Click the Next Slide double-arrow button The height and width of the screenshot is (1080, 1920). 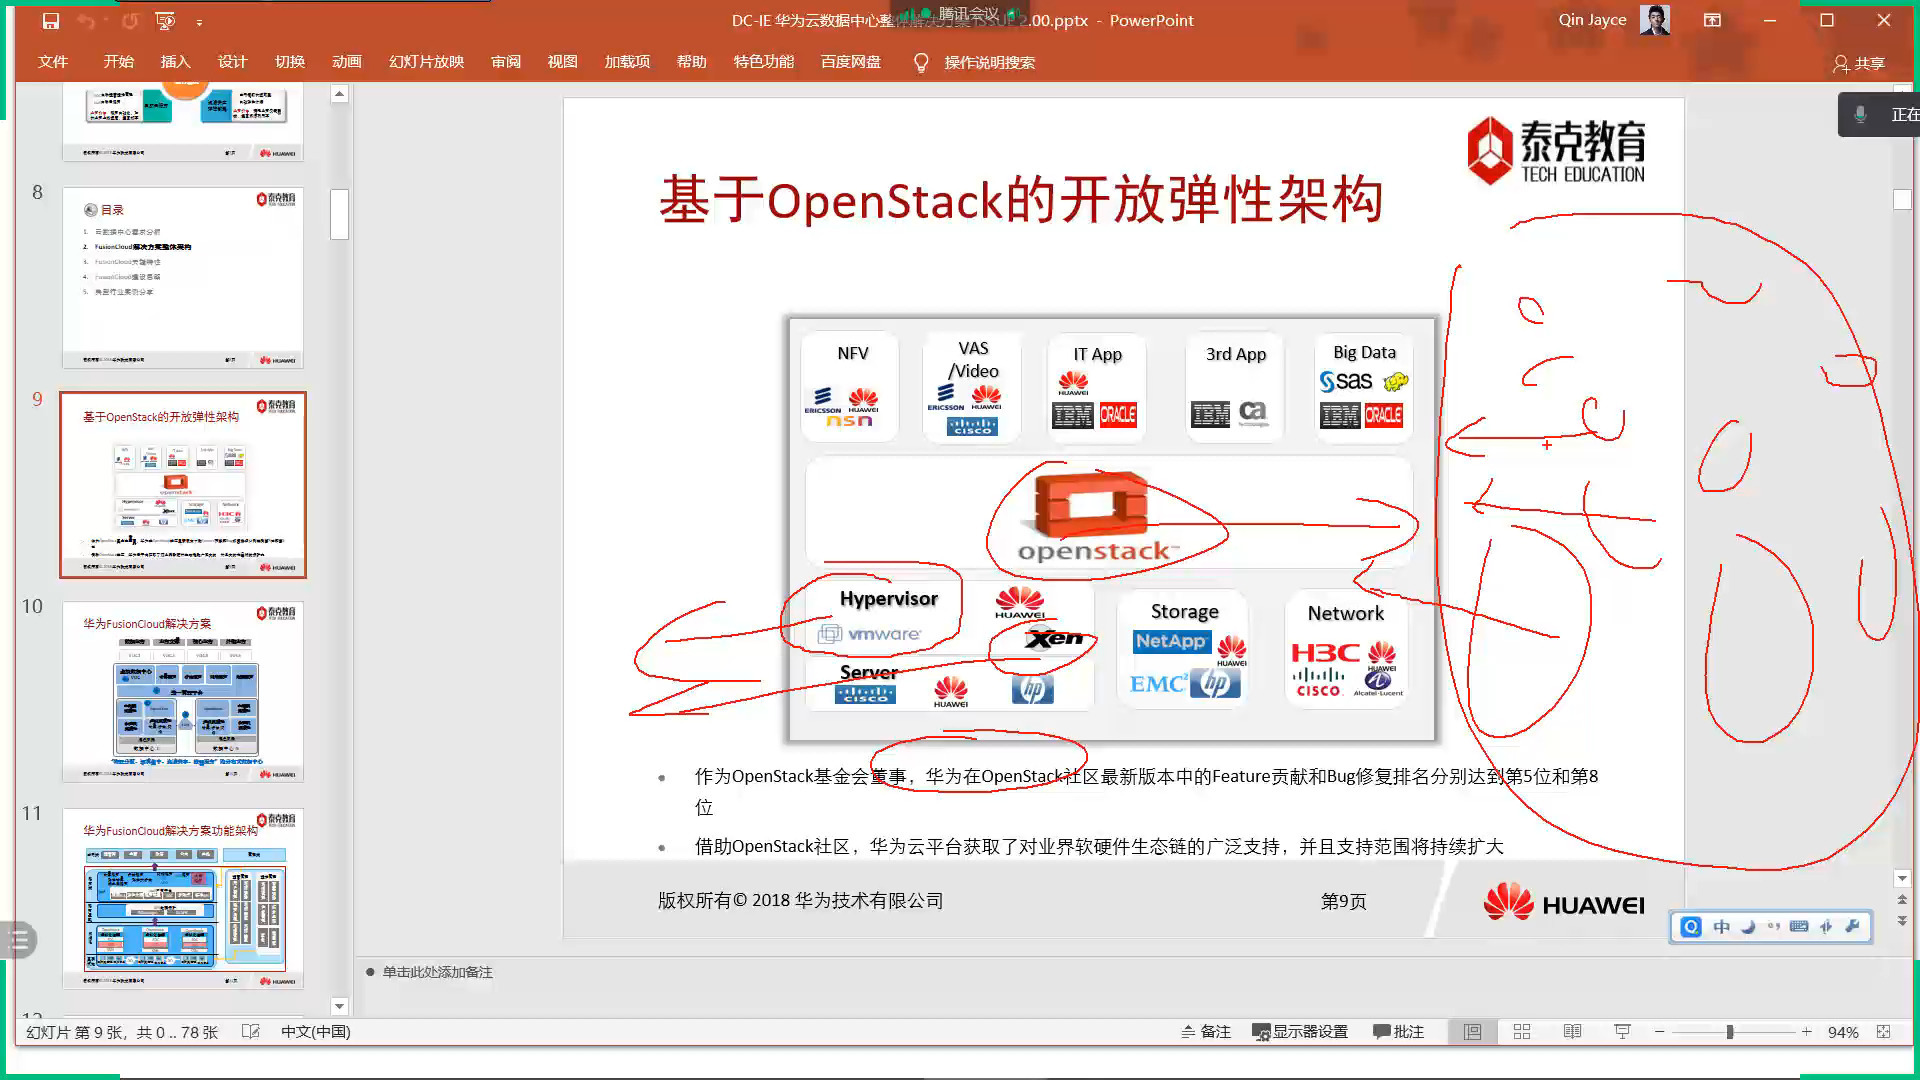tap(1902, 920)
